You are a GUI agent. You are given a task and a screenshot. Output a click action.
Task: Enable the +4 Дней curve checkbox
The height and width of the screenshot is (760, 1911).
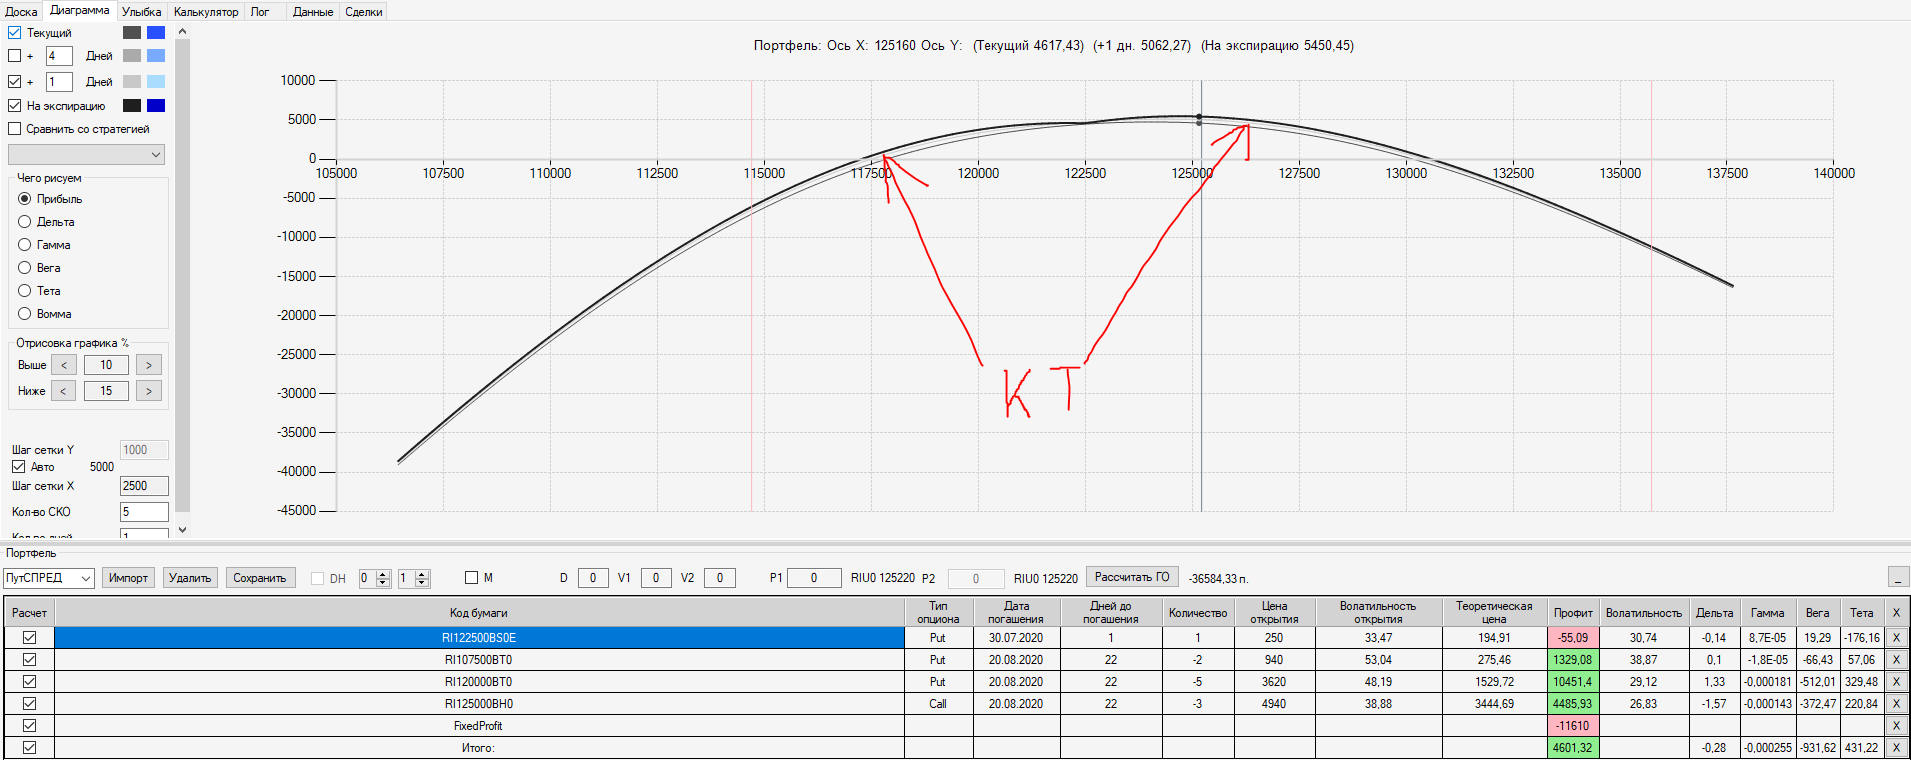15,56
